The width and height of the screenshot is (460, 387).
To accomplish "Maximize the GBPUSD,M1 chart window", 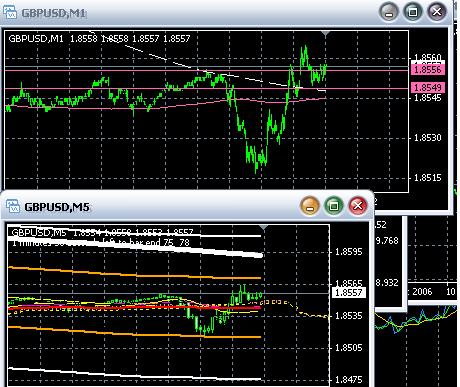I will pos(413,12).
